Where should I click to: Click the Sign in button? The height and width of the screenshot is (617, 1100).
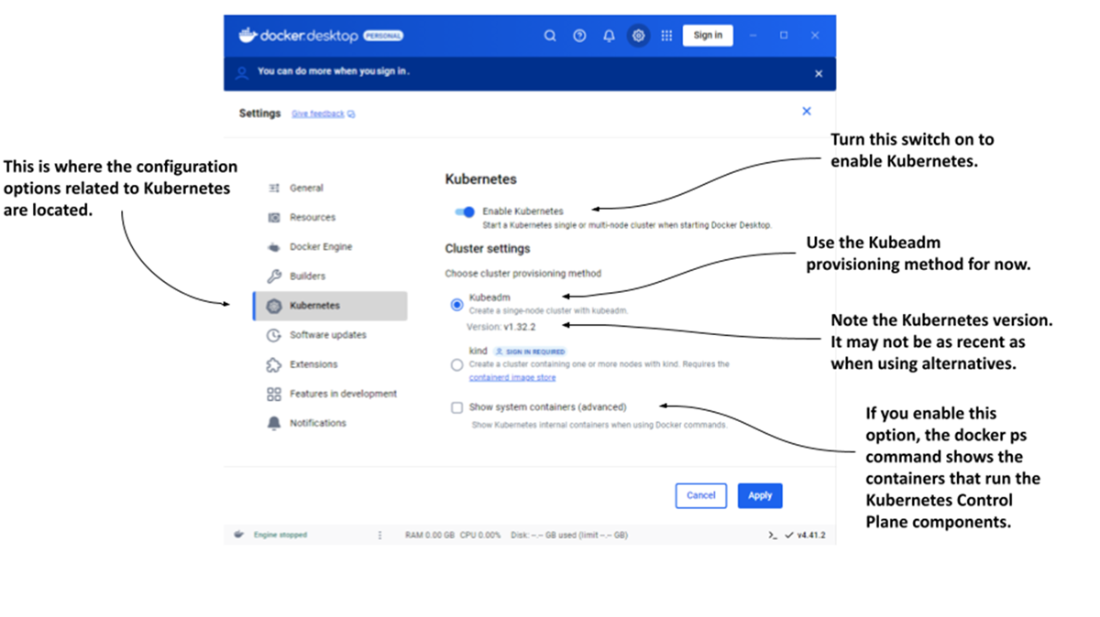pyautogui.click(x=708, y=35)
